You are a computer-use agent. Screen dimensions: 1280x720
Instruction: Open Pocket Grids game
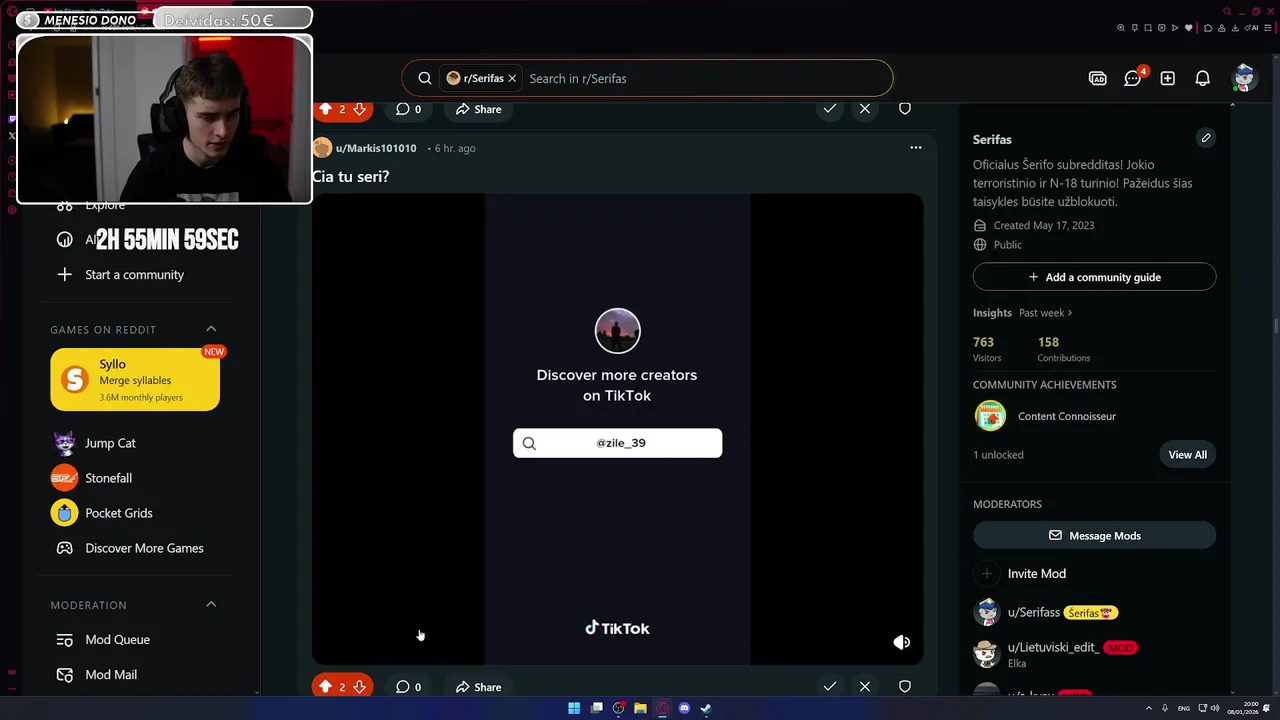pyautogui.click(x=118, y=513)
